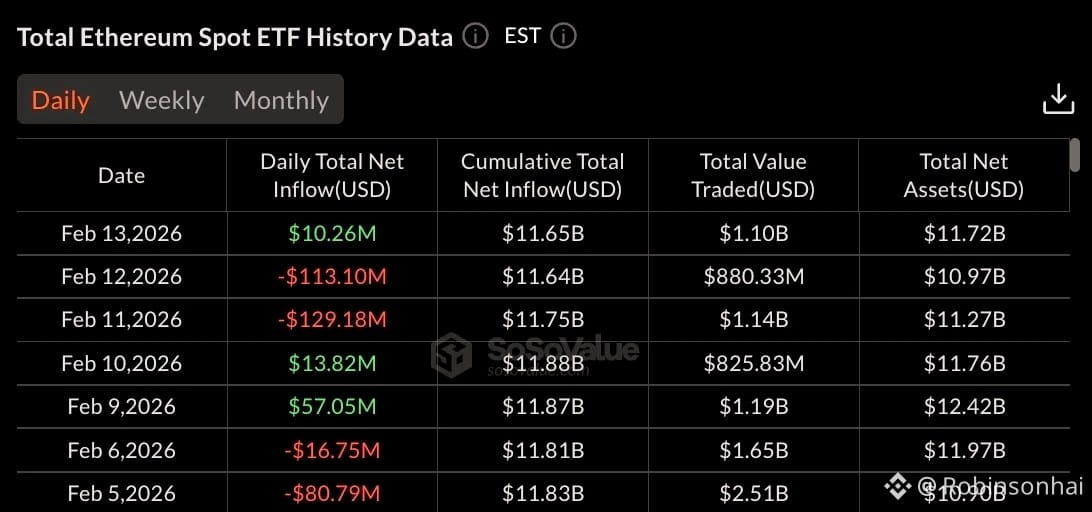Screen dimensions: 1092x512
Task: Click Daily Total Net Inflow column header
Action: [x=332, y=176]
